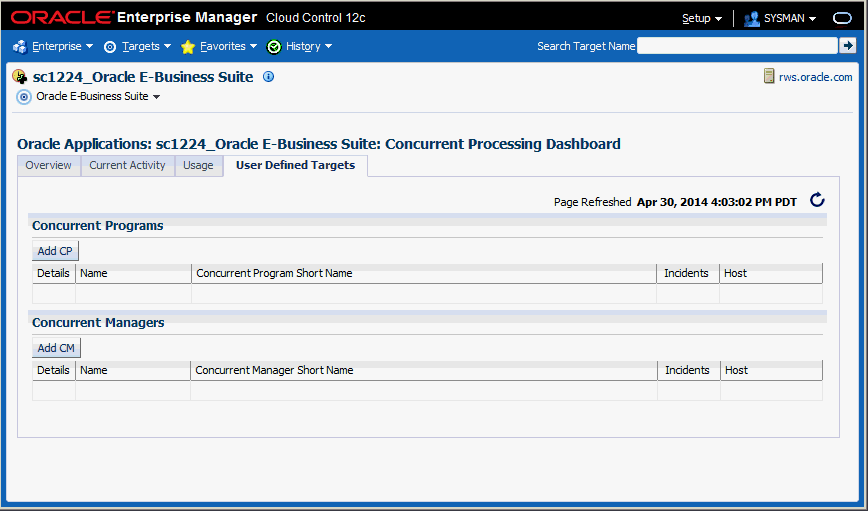This screenshot has width=868, height=511.
Task: Click the sc1224_Oracle E-Business Suite page title
Action: [x=143, y=77]
